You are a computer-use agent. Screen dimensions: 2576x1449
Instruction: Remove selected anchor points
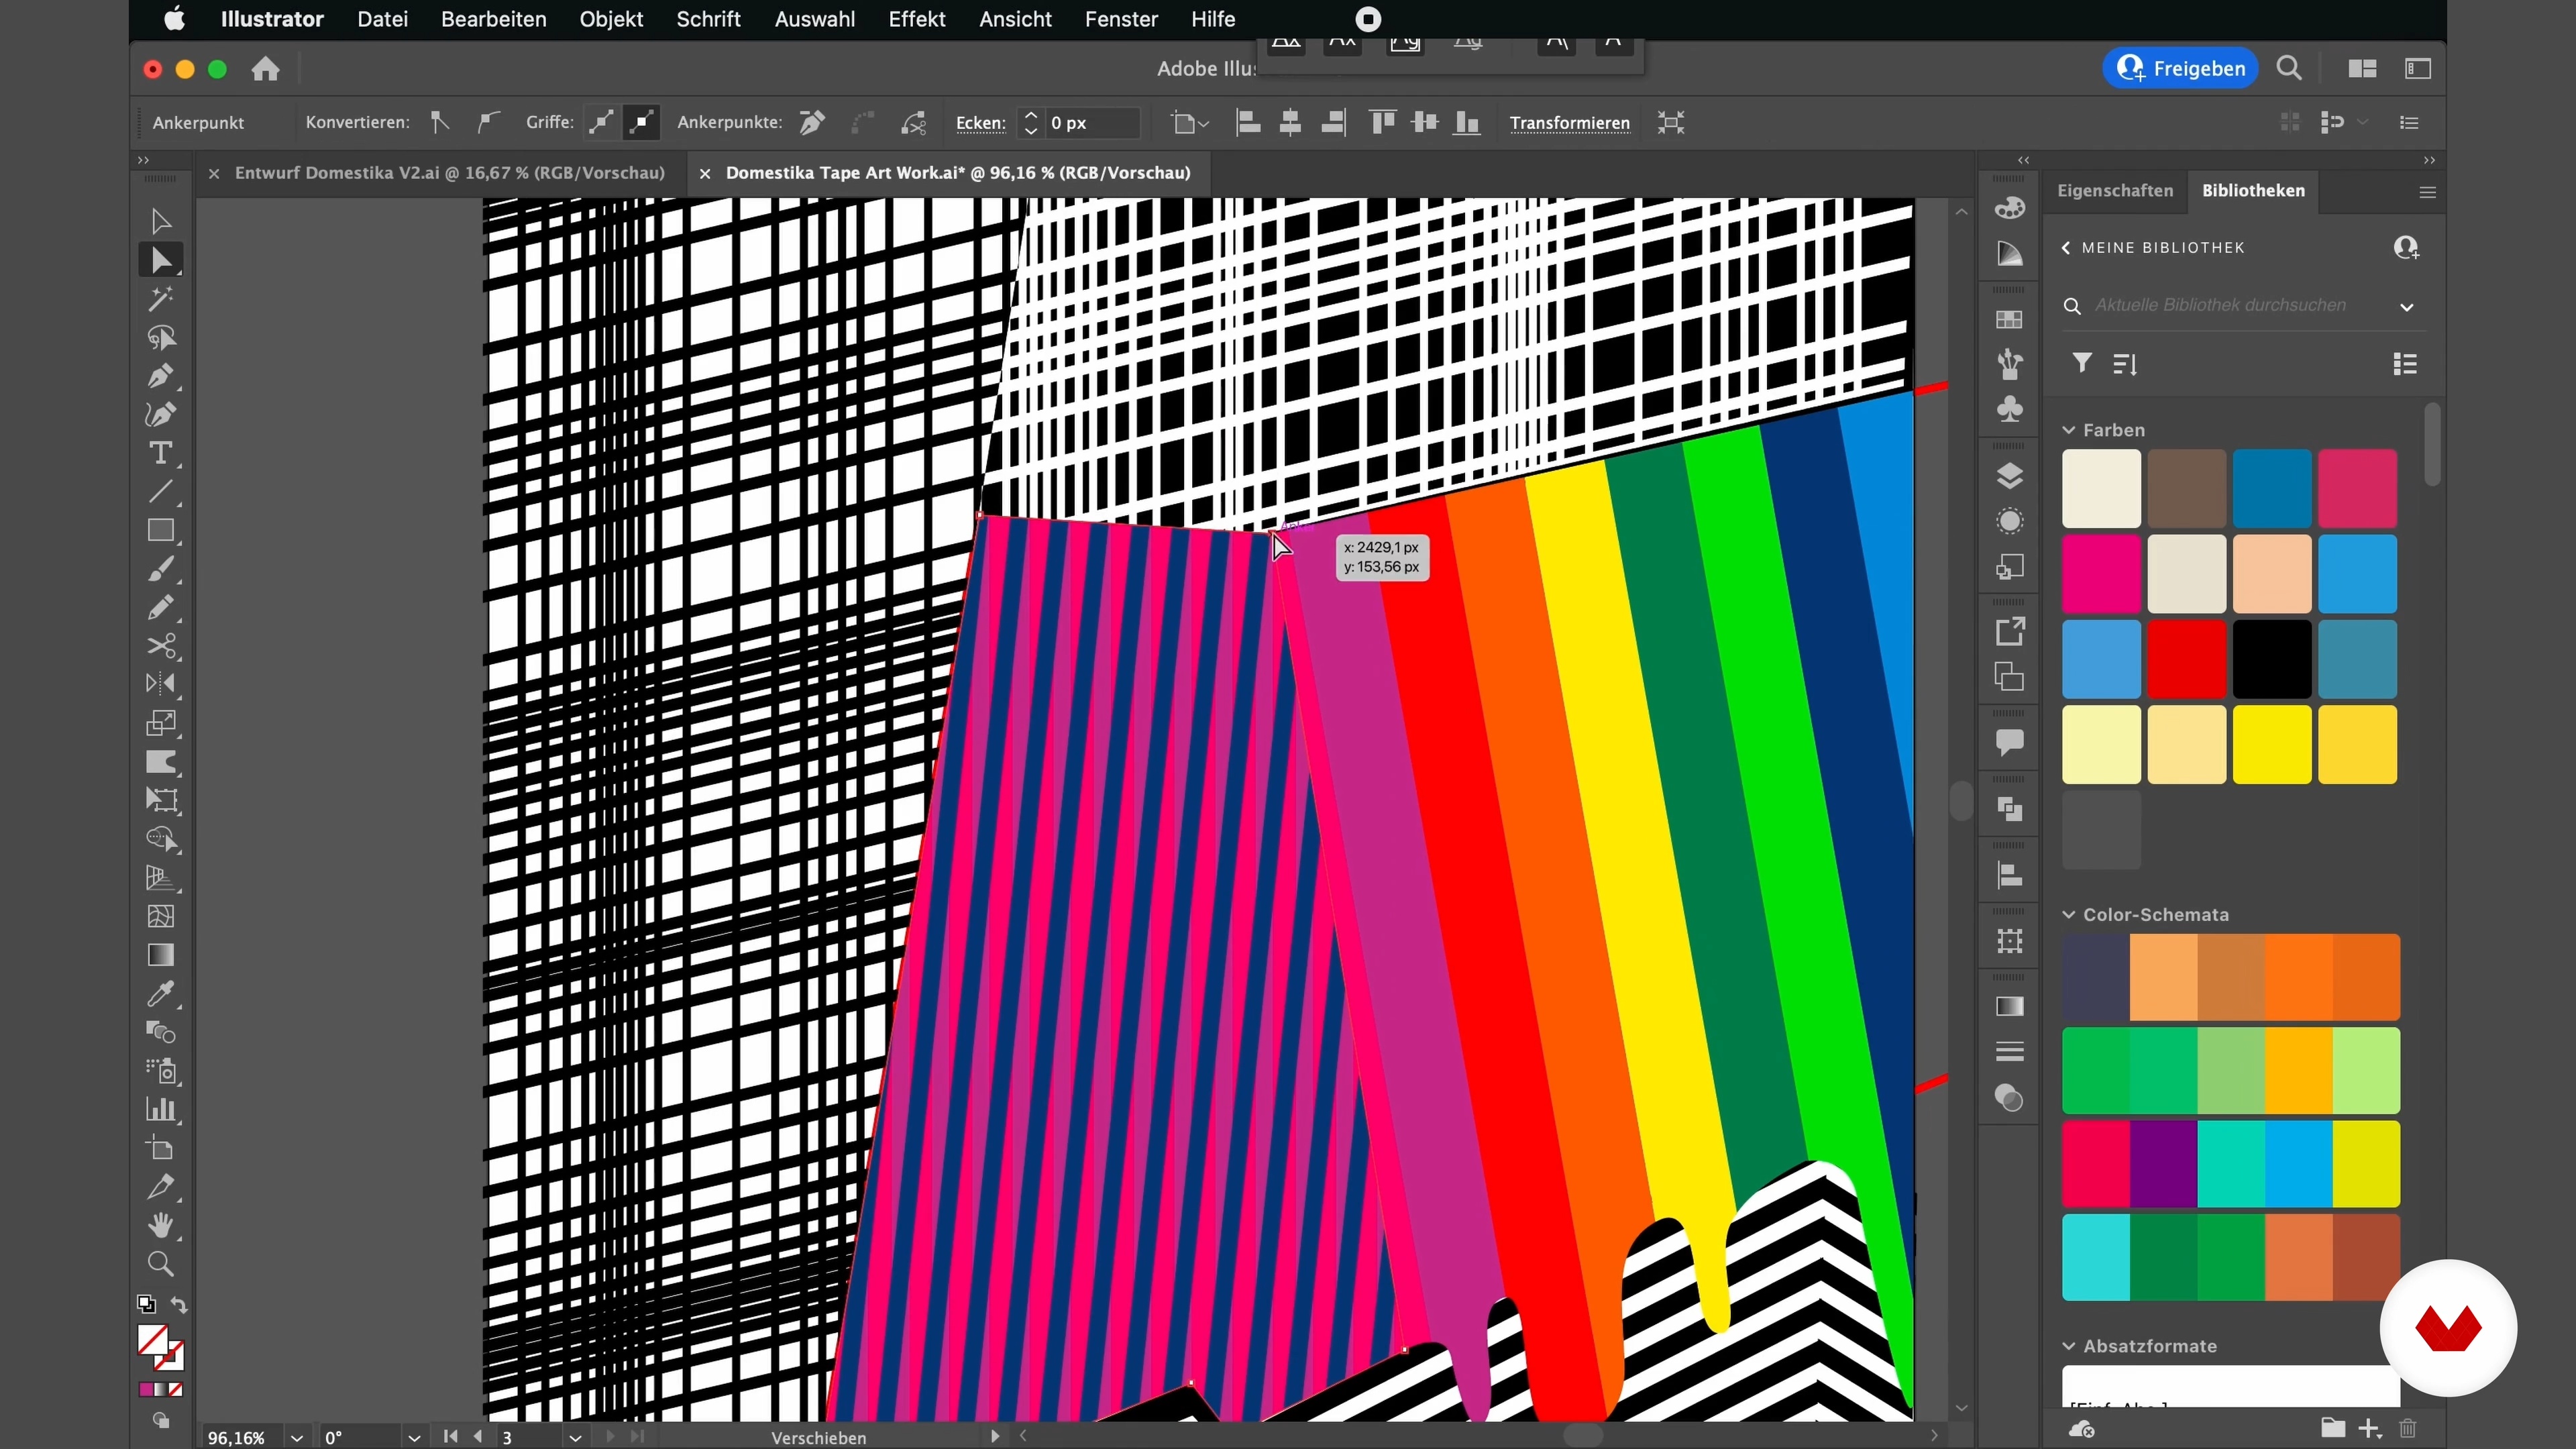coord(812,123)
